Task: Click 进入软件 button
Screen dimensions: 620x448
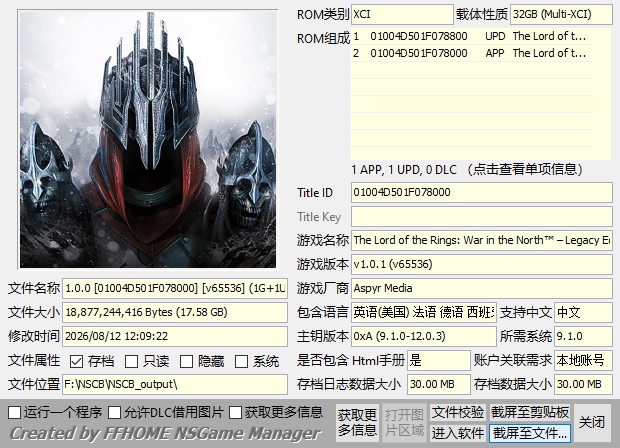Action: tap(457, 433)
